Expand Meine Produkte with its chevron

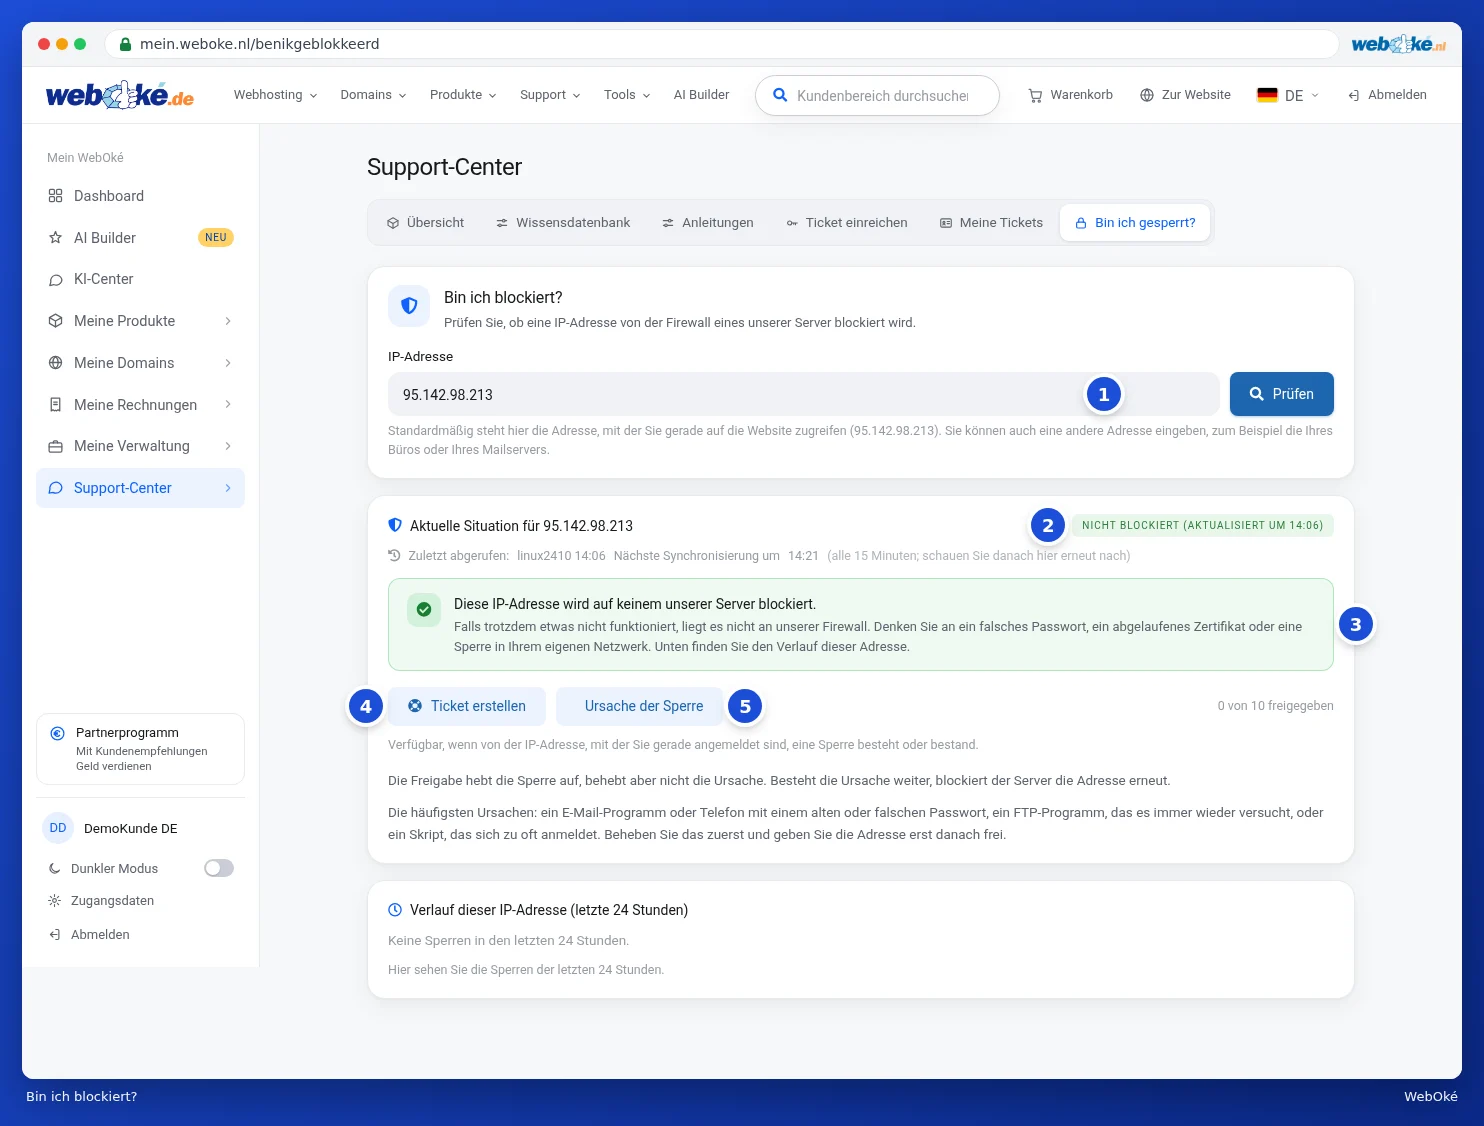228,321
